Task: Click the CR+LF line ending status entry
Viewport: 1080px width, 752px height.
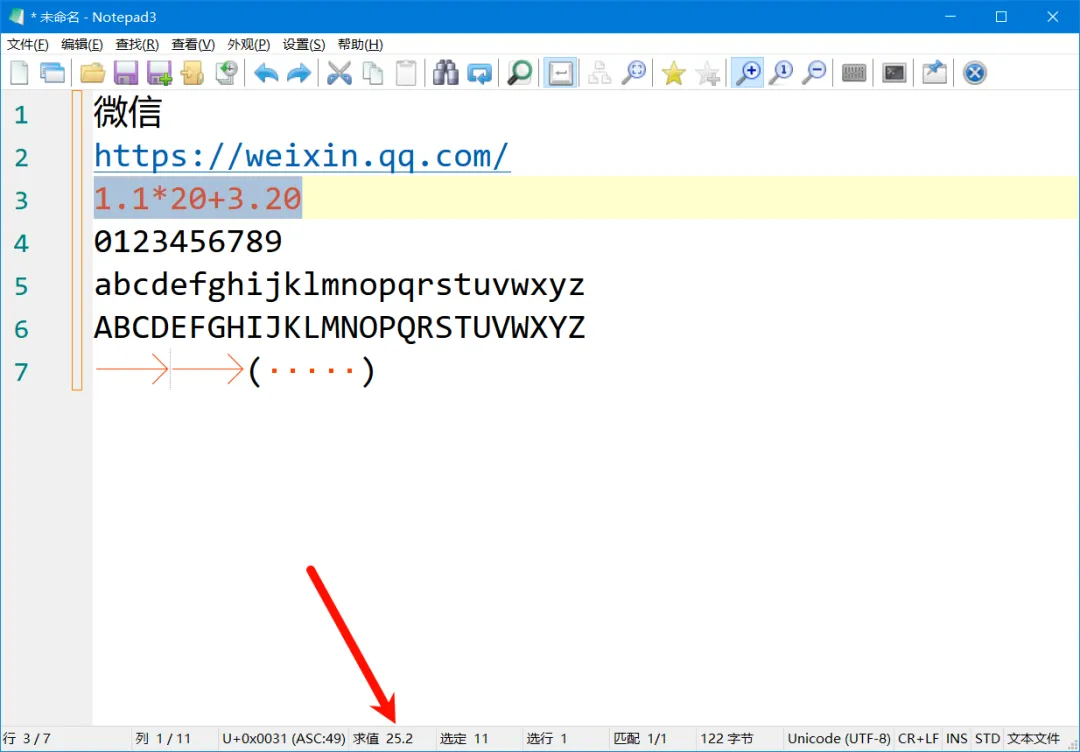Action: tap(918, 739)
